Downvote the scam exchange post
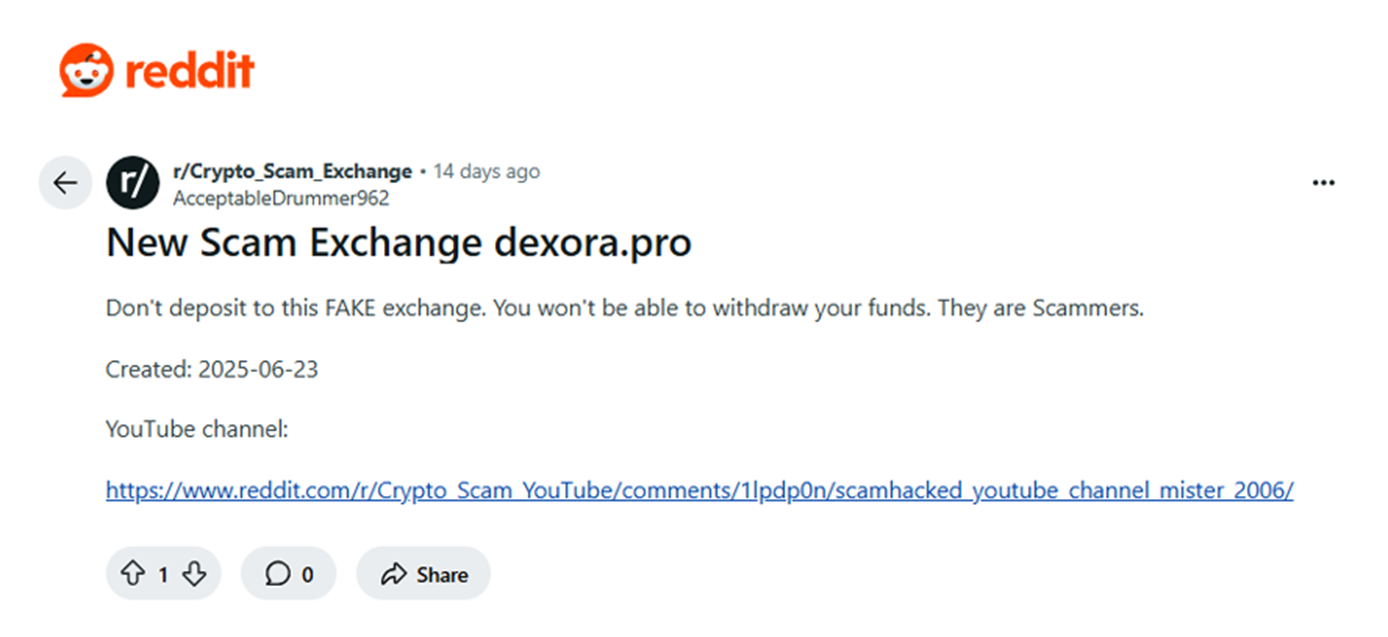 point(196,573)
